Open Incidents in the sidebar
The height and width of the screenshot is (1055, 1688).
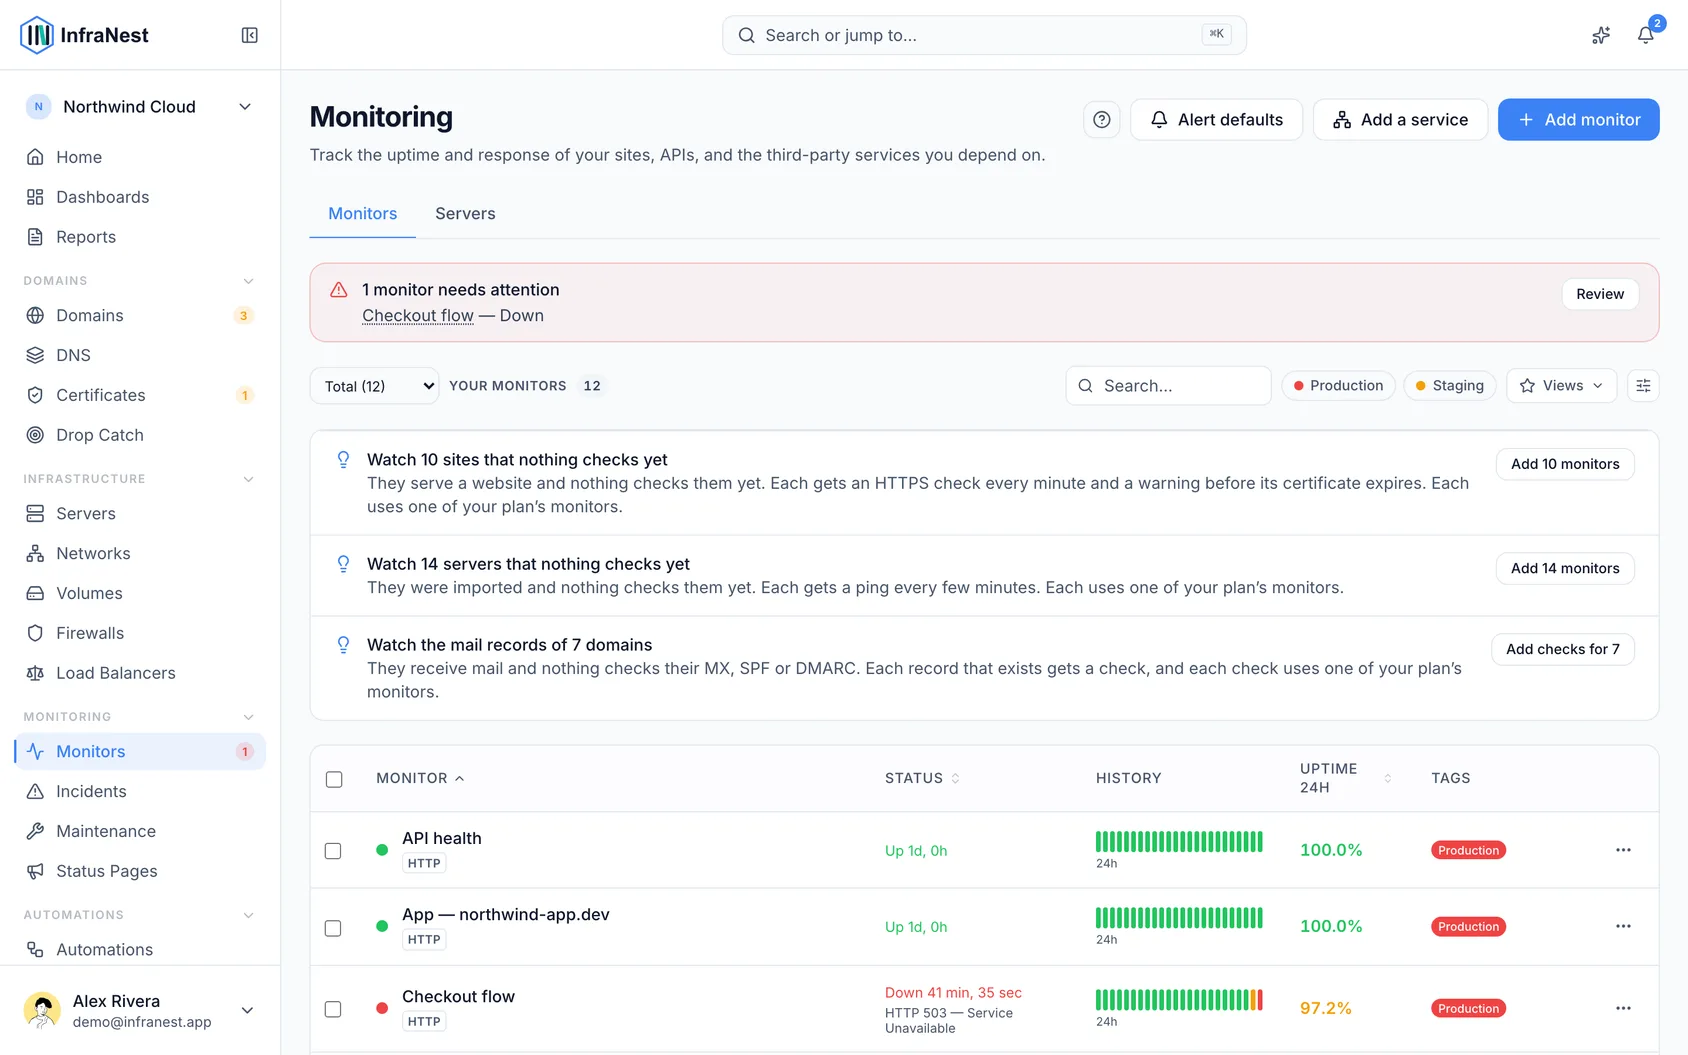140,791
